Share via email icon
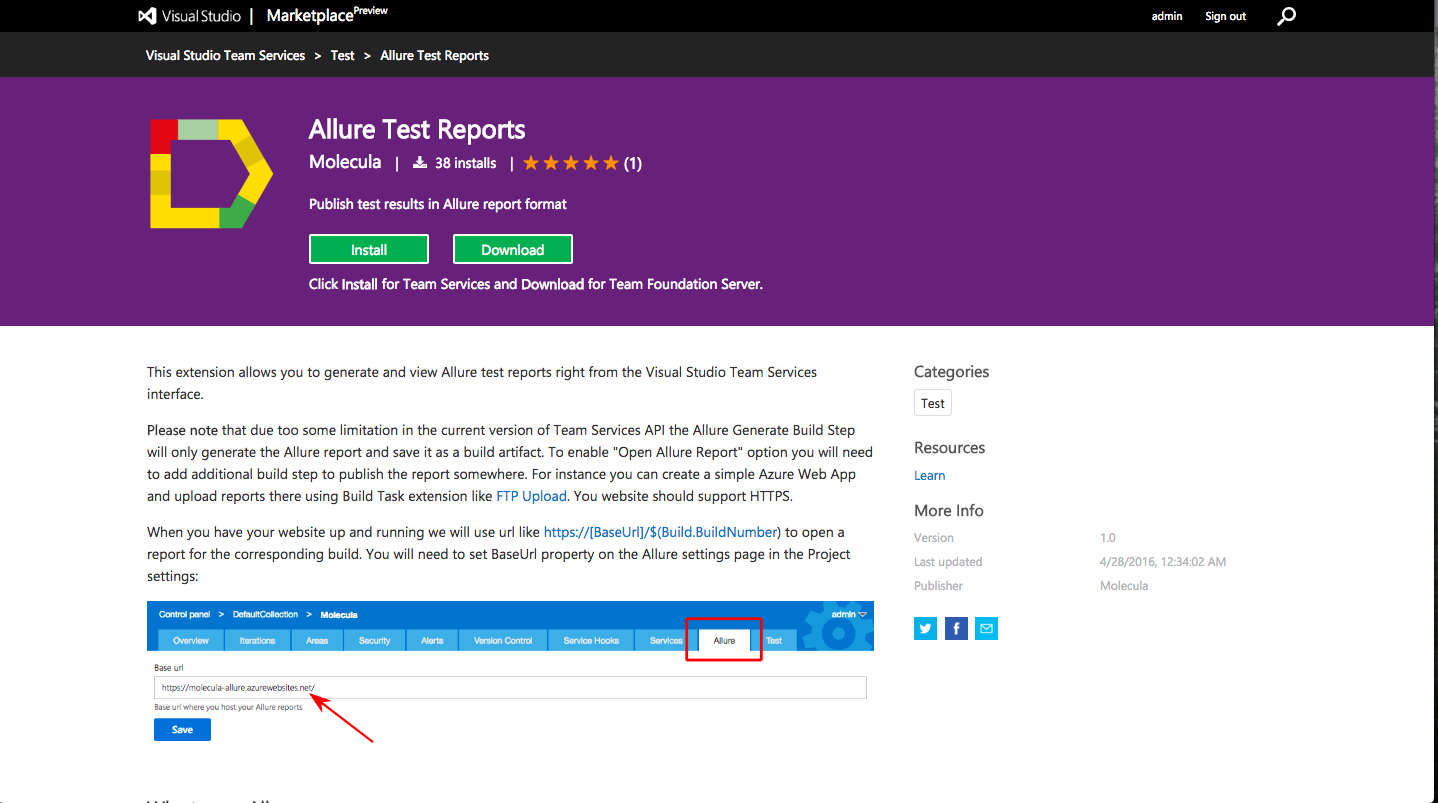Screen dimensions: 1438x803 (x=986, y=628)
